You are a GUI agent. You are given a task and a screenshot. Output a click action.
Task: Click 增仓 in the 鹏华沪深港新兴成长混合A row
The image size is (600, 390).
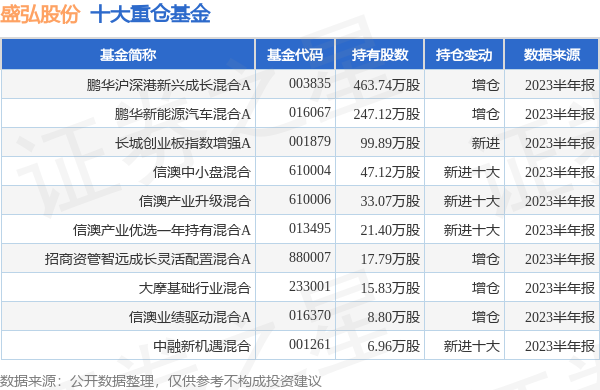(486, 85)
